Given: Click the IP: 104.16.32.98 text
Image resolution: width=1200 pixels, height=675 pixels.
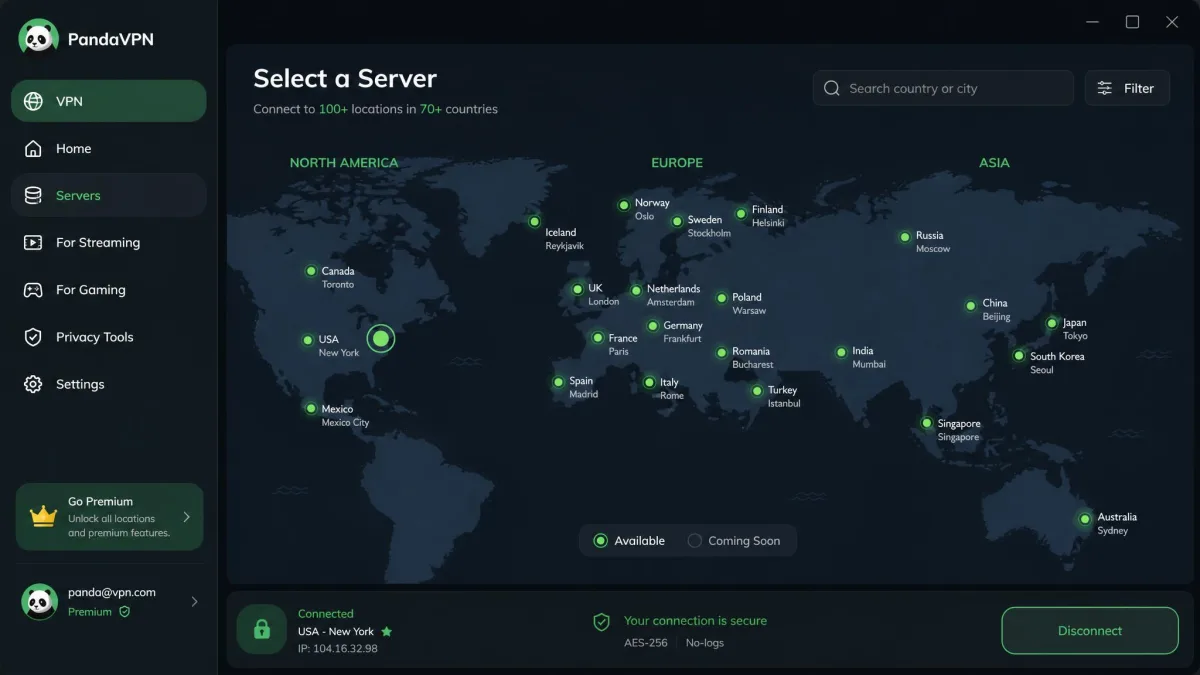Looking at the screenshot, I should click(337, 649).
